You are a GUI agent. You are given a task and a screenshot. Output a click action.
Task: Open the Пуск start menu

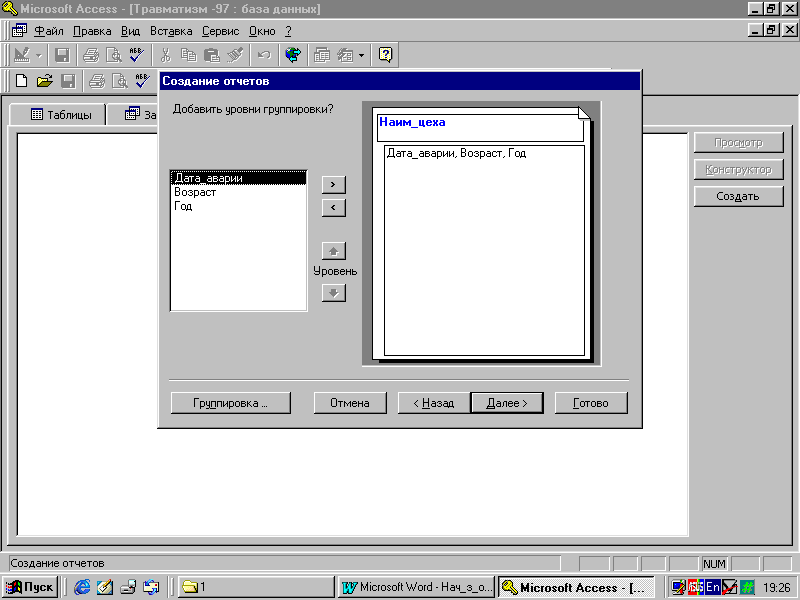pos(30,587)
